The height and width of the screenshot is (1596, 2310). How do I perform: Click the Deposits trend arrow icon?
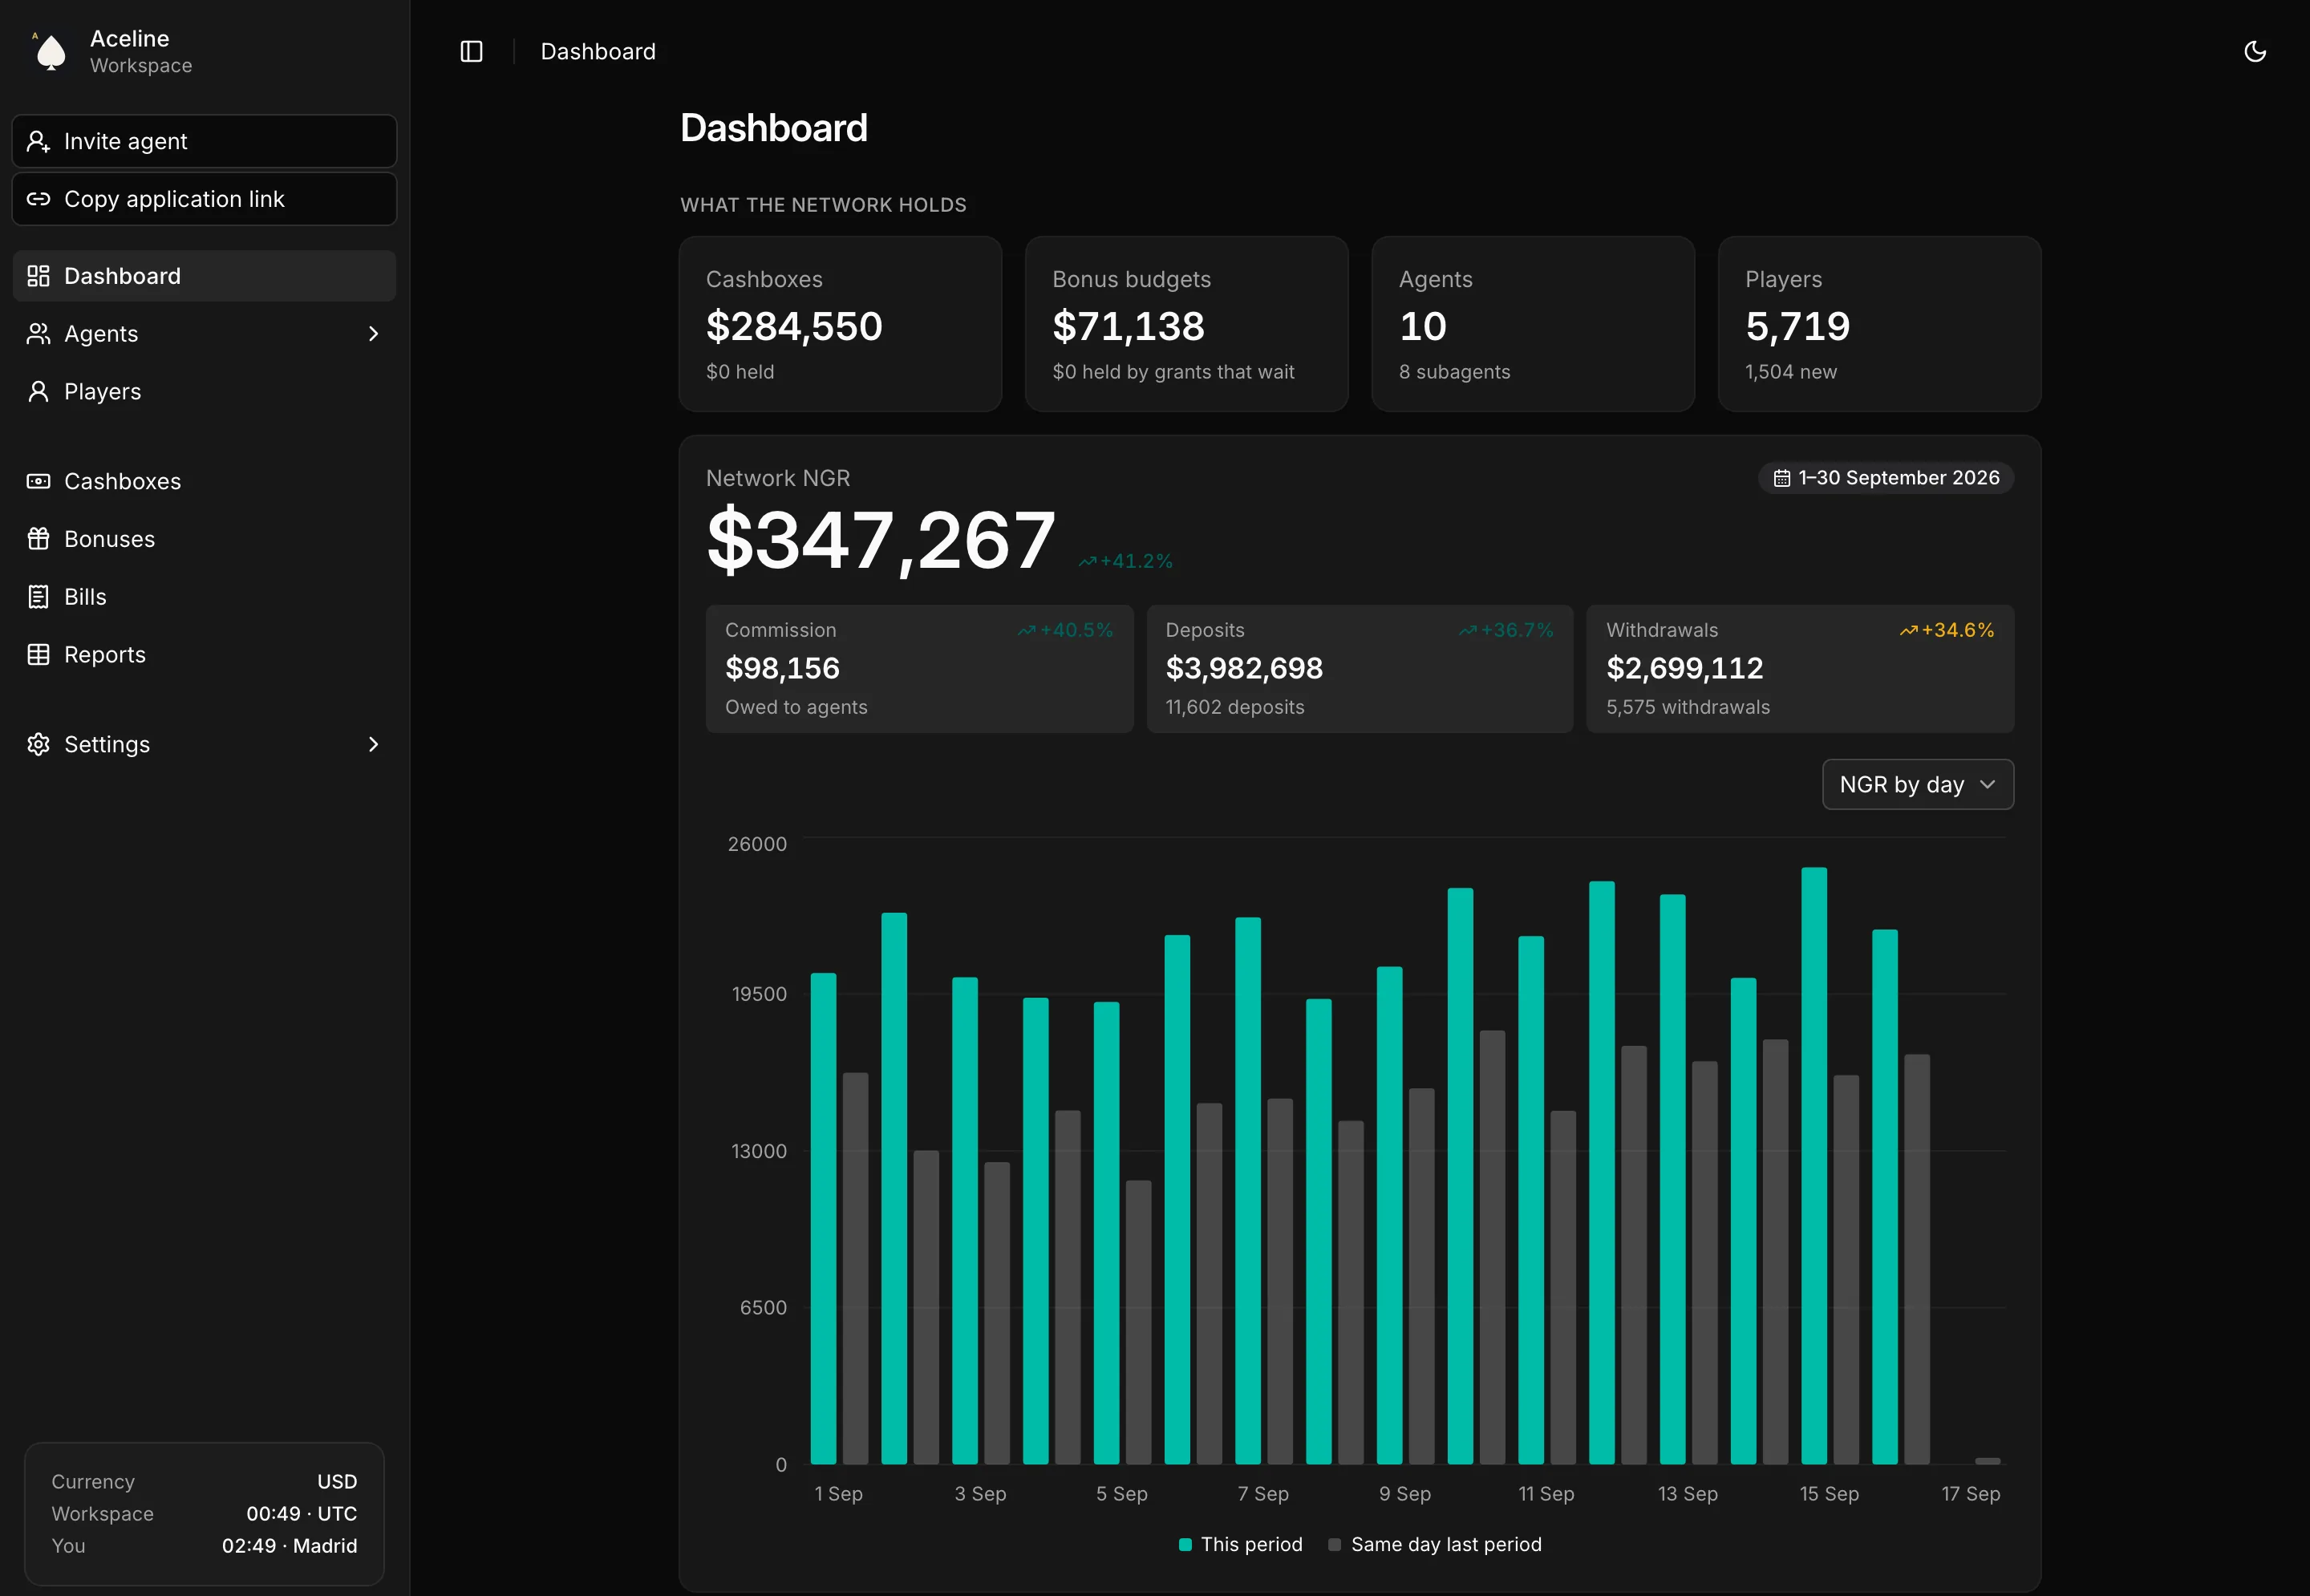pos(1467,630)
